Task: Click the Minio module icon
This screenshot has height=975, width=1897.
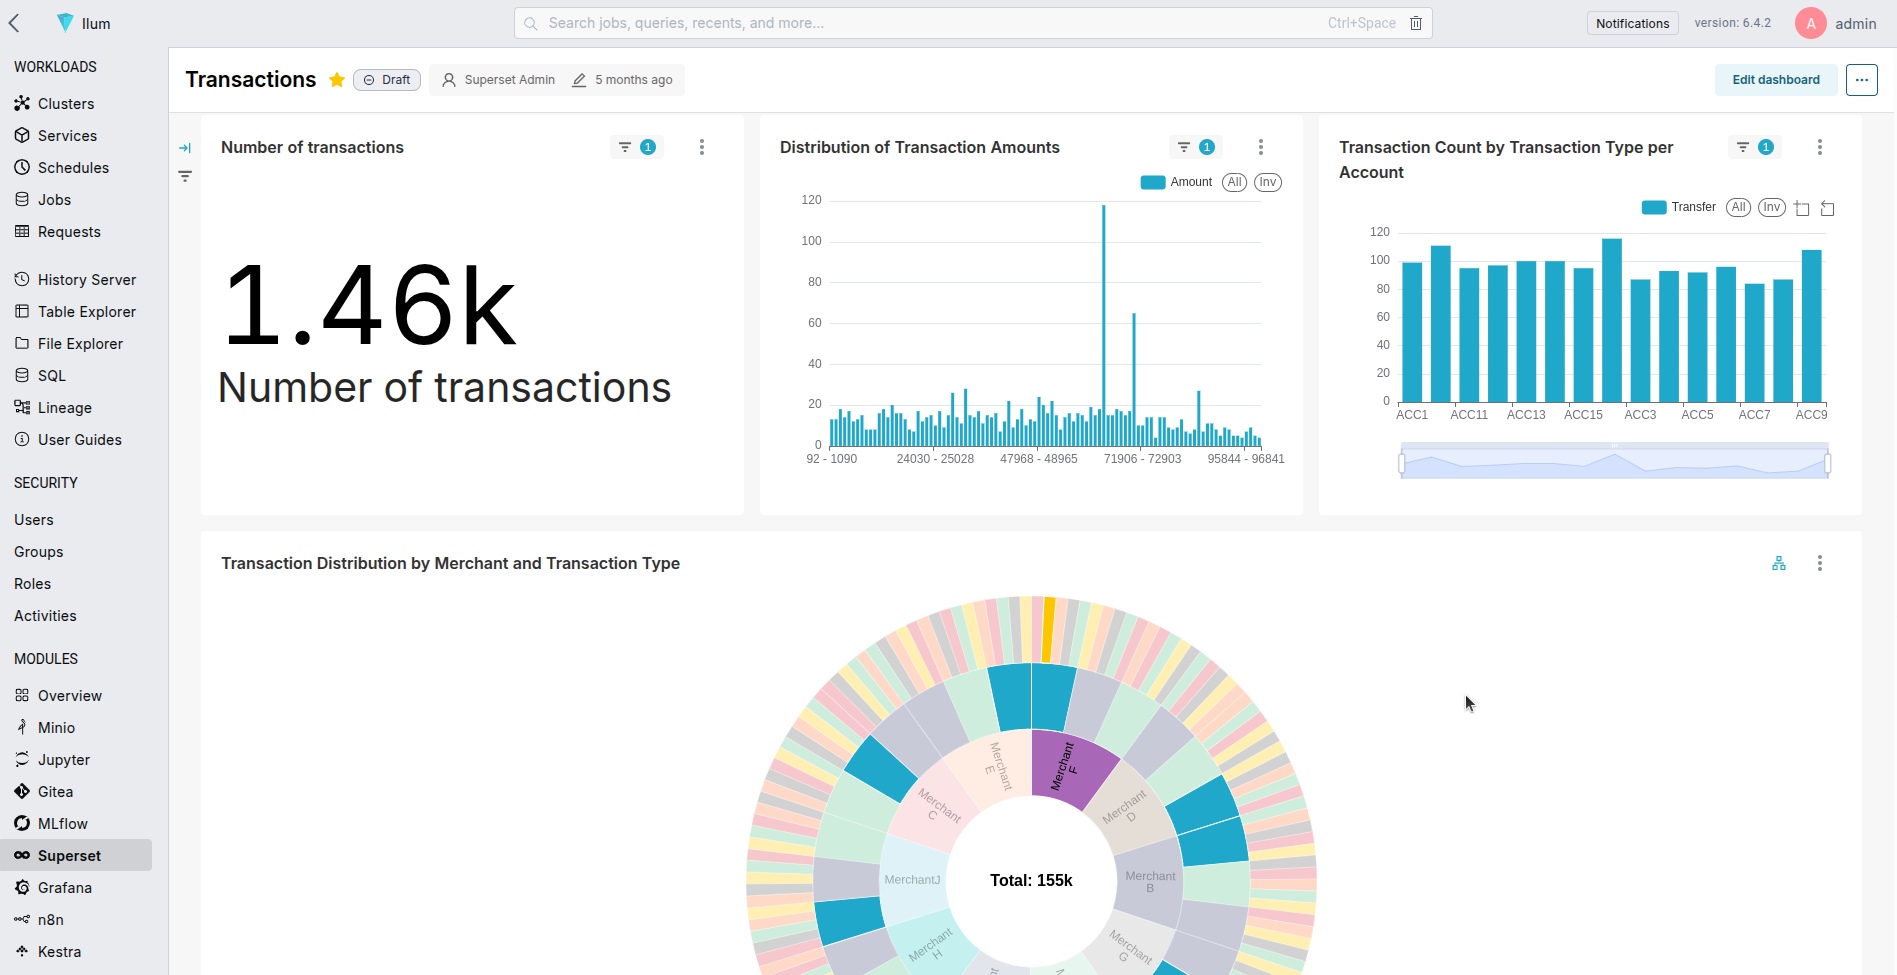Action: [22, 728]
